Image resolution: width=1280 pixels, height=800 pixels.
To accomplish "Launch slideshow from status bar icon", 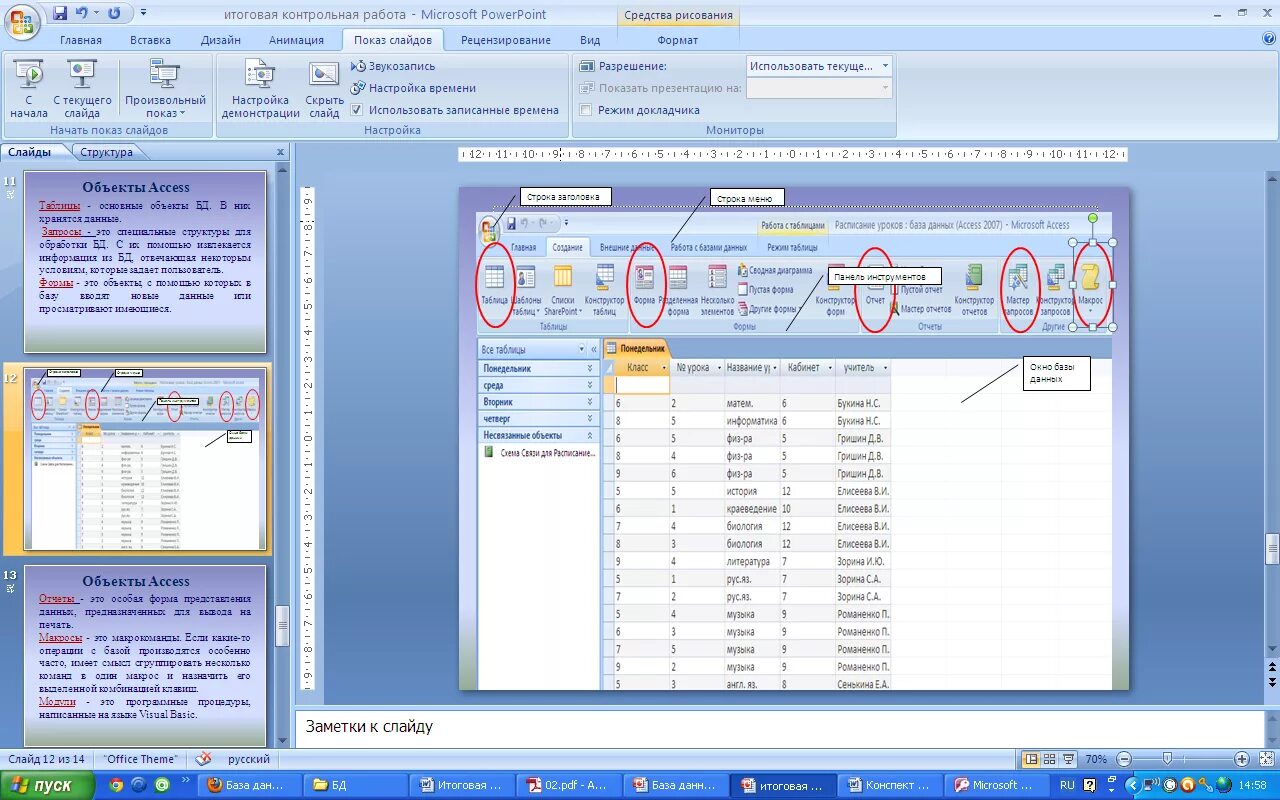I will 1068,759.
